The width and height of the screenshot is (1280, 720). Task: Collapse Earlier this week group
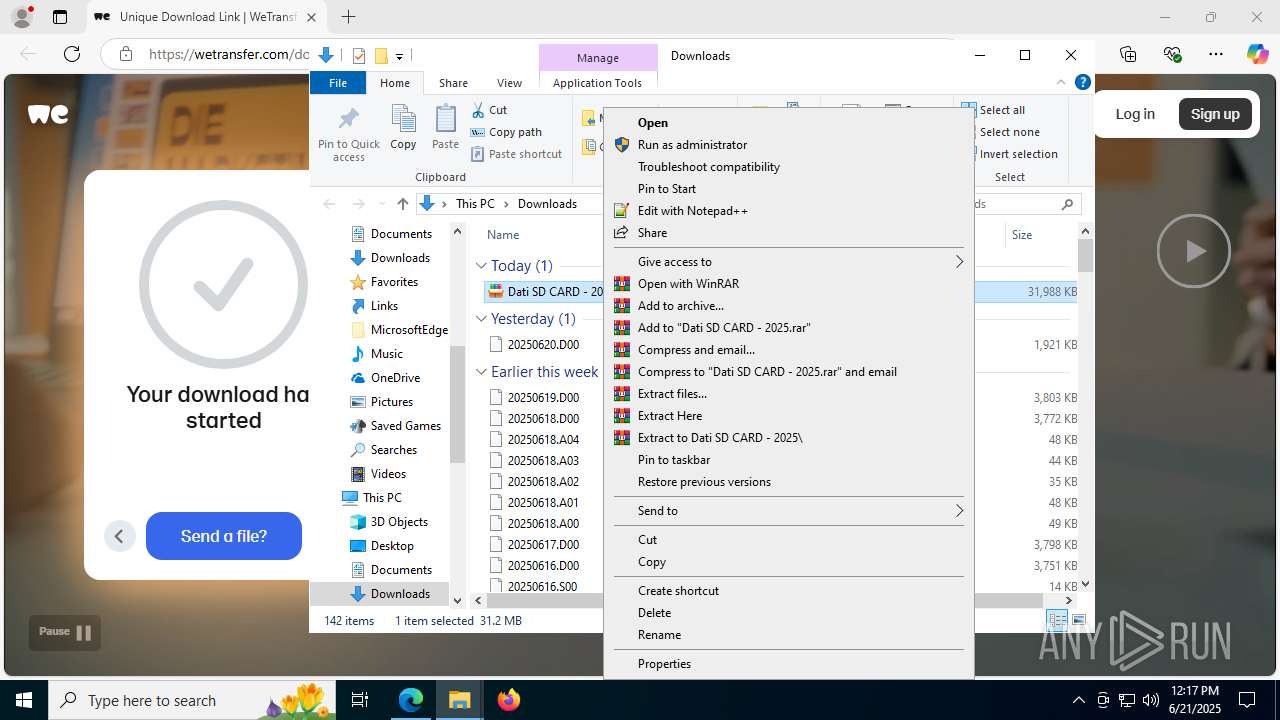pyautogui.click(x=481, y=372)
